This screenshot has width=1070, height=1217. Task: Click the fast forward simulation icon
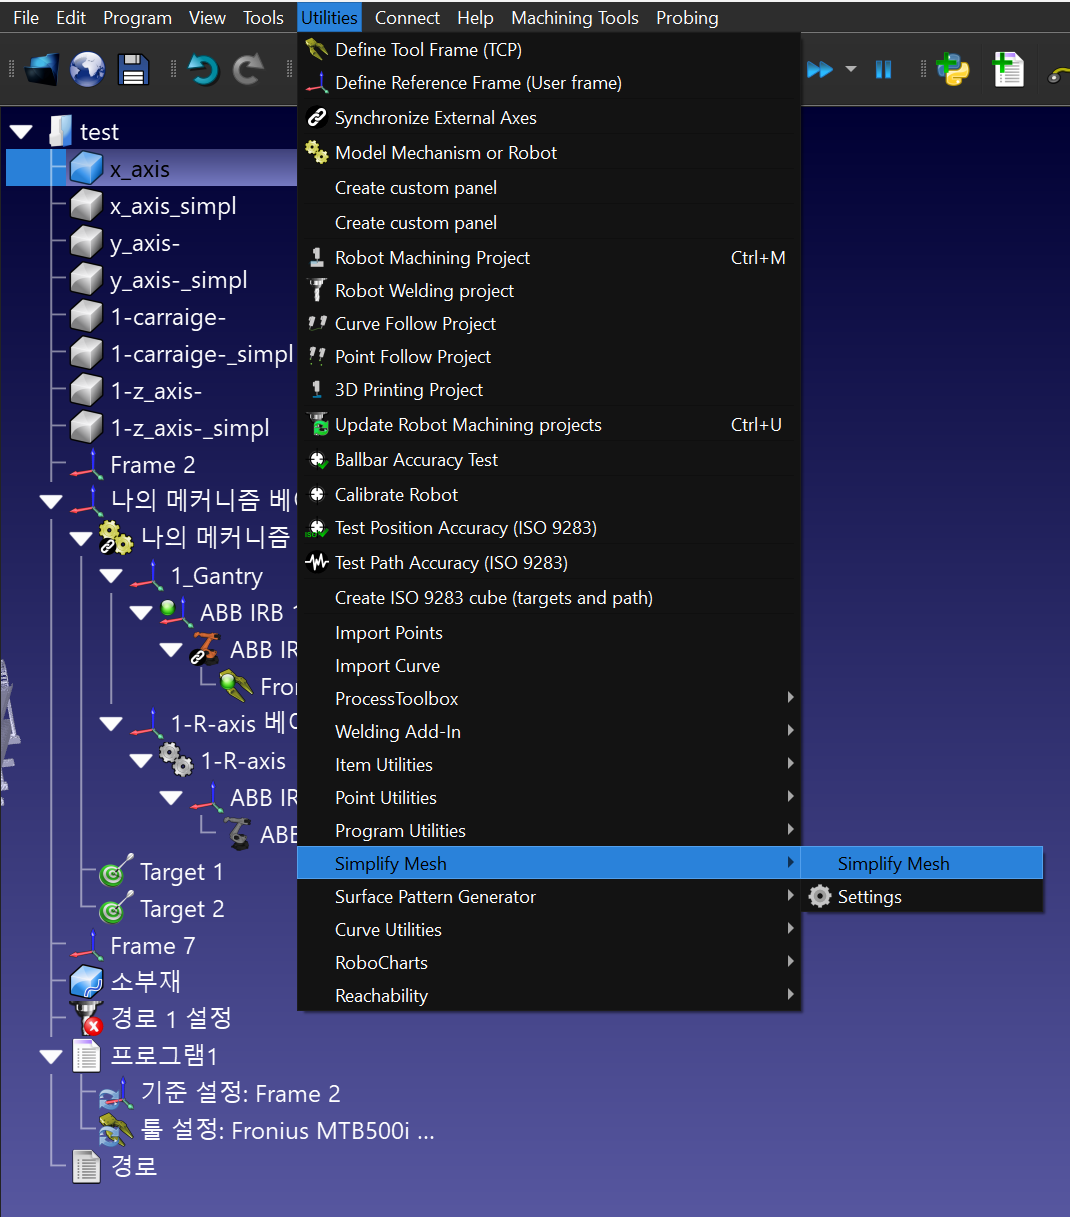point(819,69)
